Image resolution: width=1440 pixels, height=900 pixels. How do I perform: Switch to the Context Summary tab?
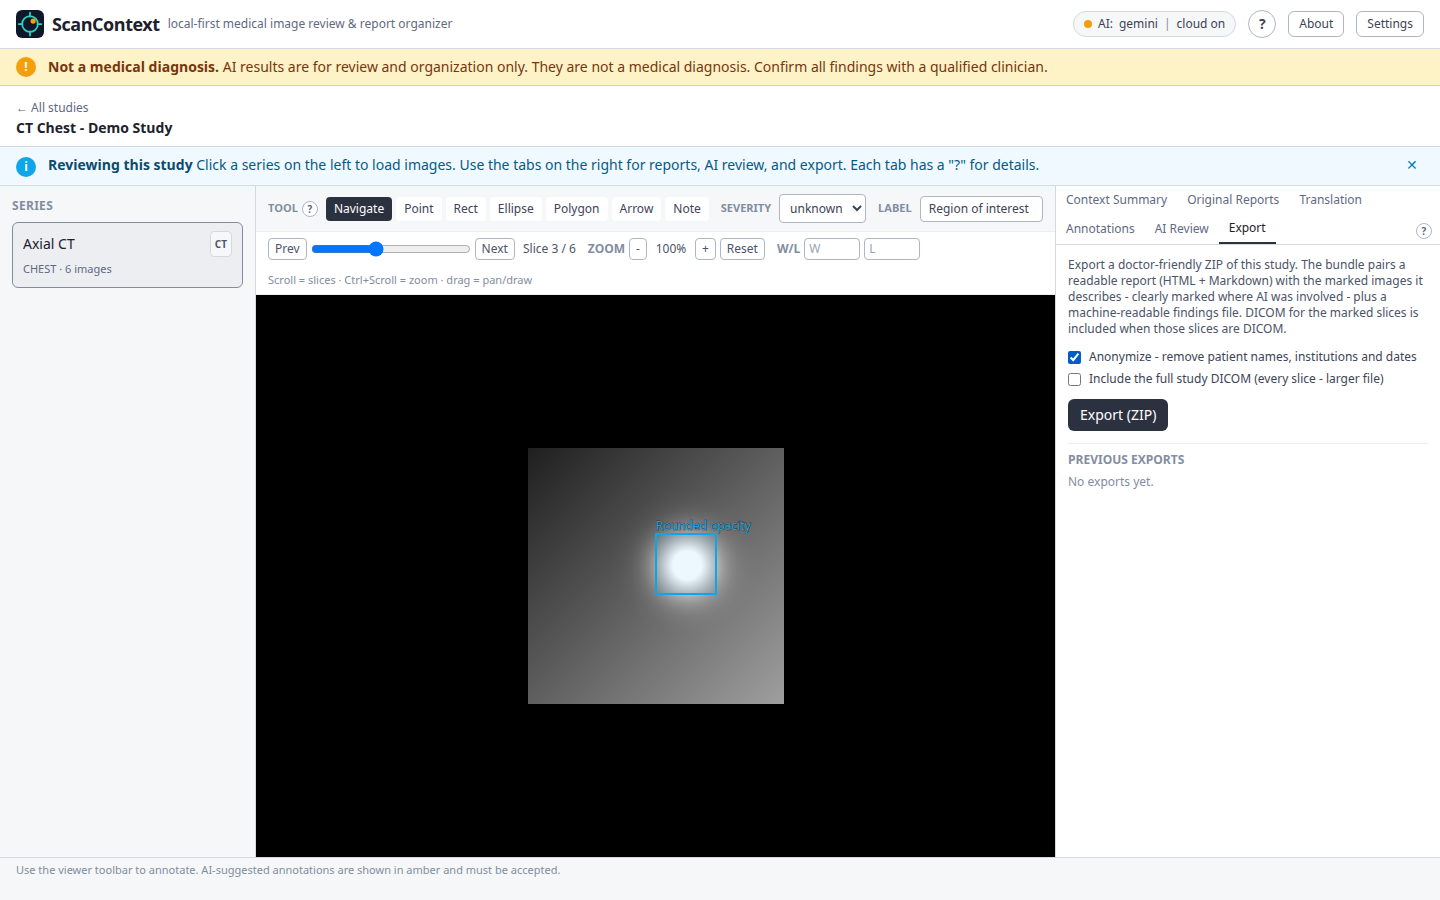coord(1116,200)
